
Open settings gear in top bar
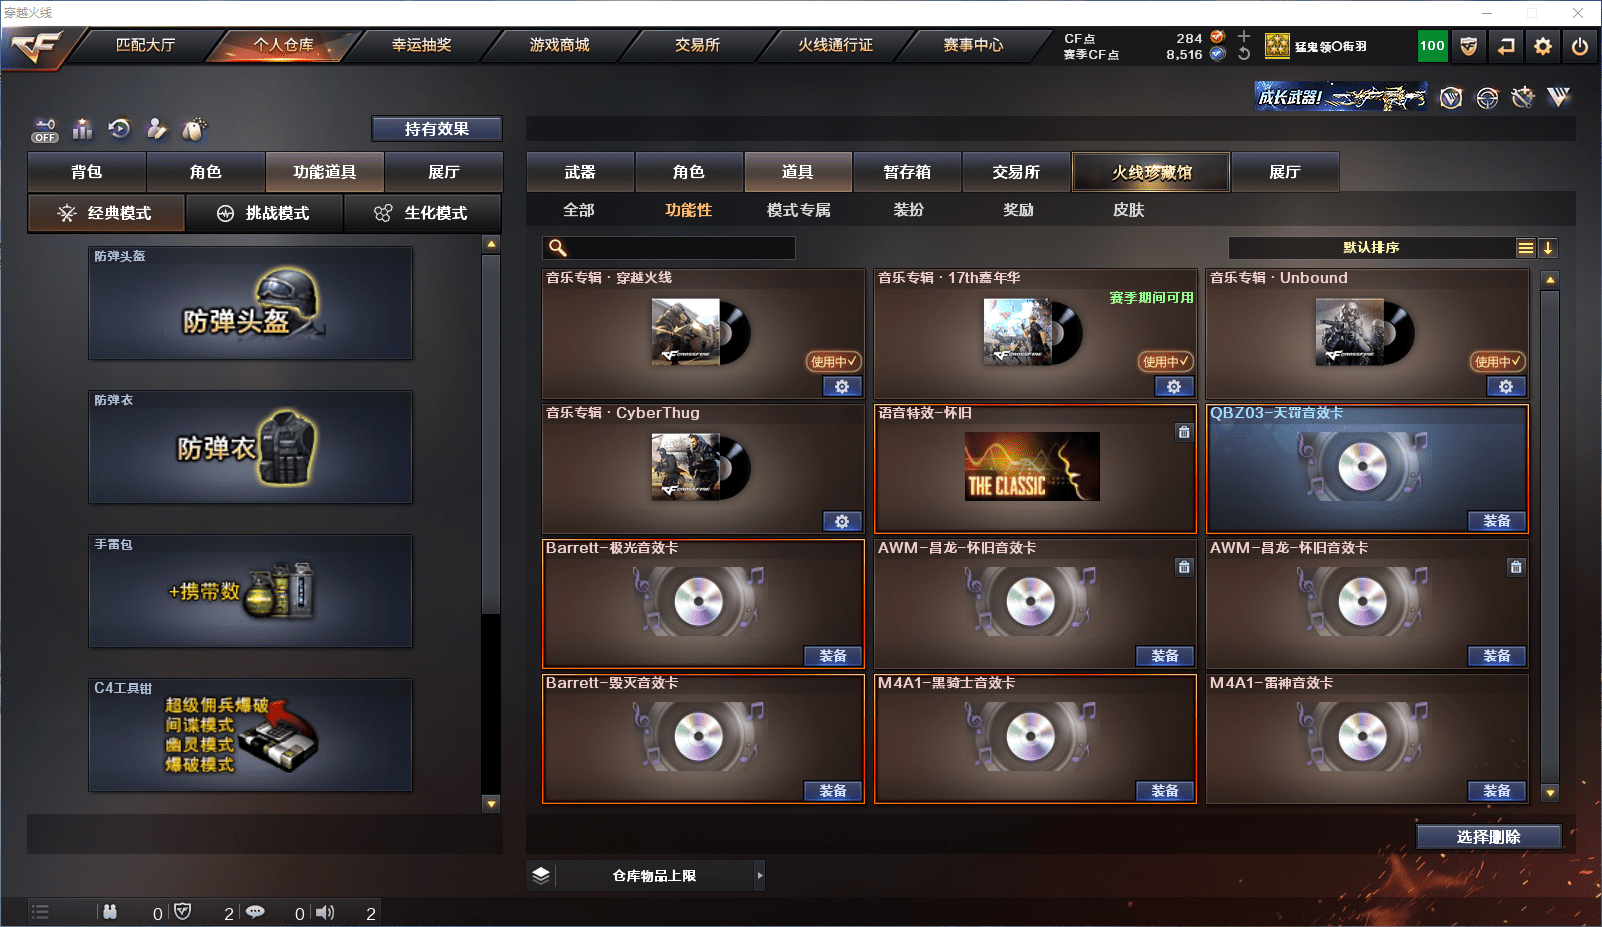1543,46
